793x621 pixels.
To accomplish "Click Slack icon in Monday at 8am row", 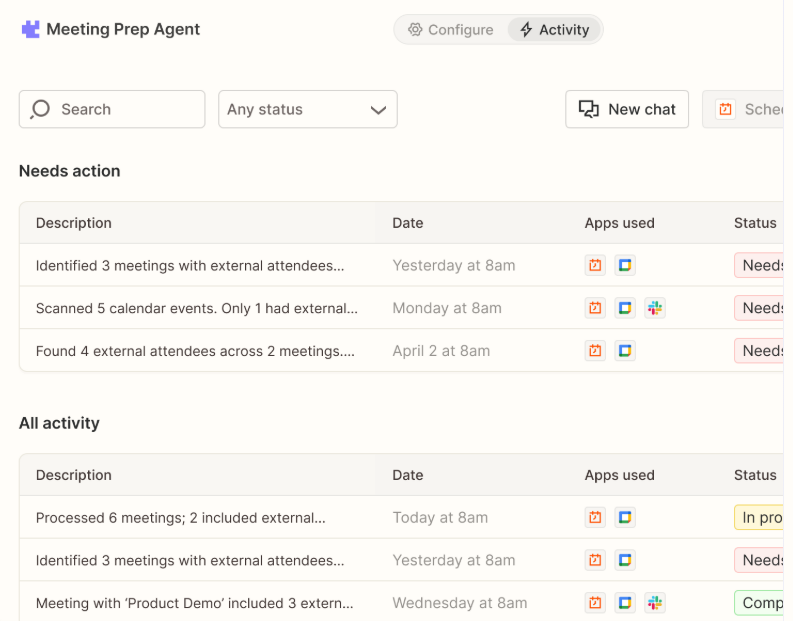I will (655, 308).
